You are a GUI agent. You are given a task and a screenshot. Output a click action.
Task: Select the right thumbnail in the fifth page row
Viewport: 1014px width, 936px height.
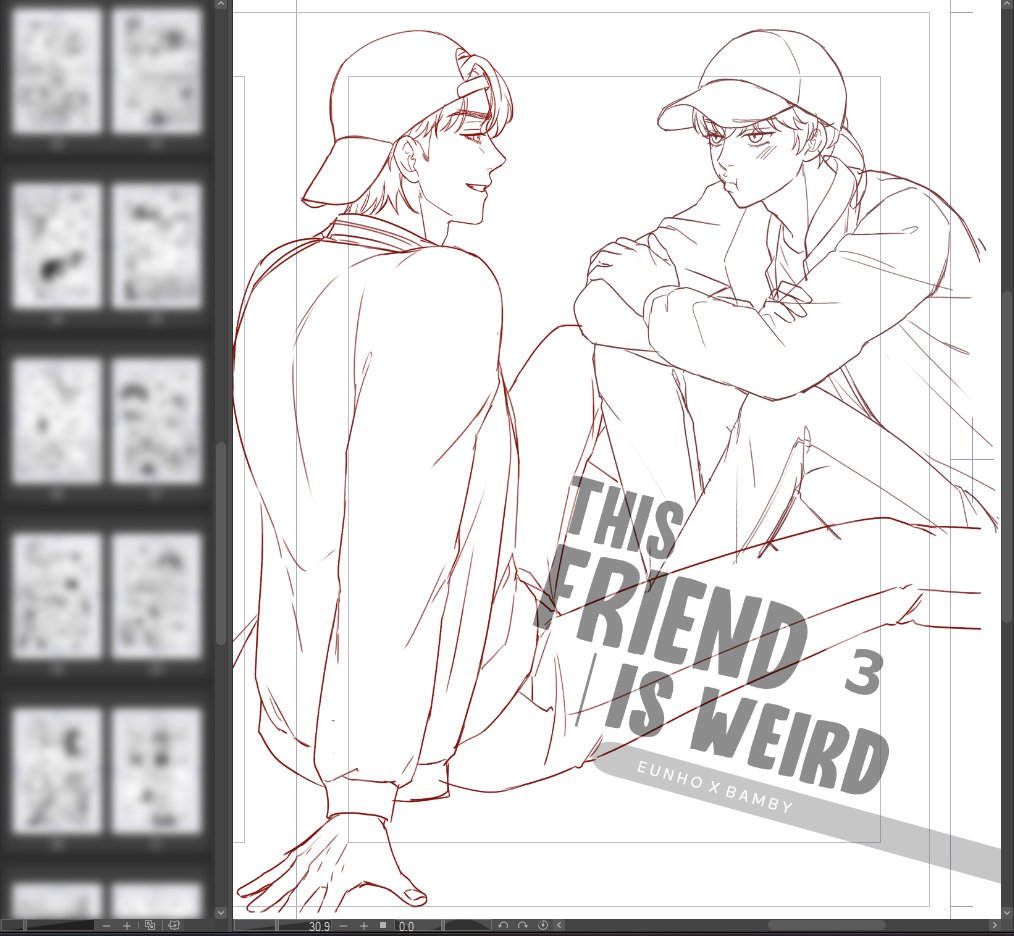click(156, 771)
